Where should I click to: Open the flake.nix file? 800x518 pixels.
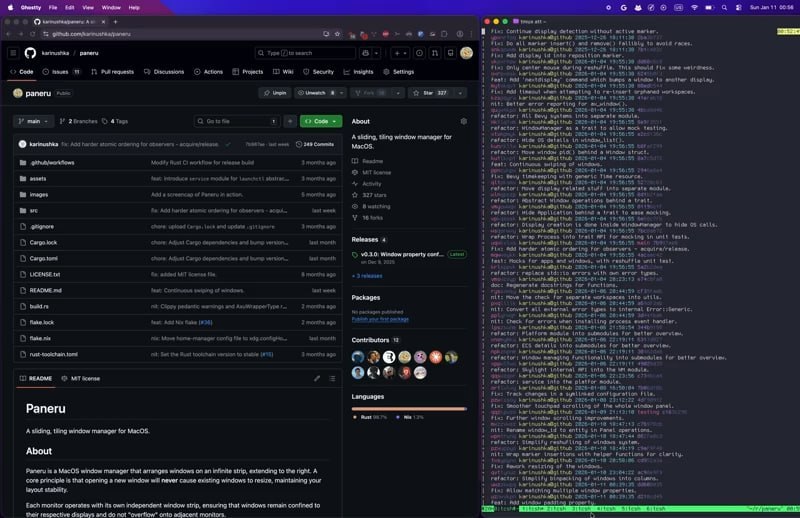[40, 338]
